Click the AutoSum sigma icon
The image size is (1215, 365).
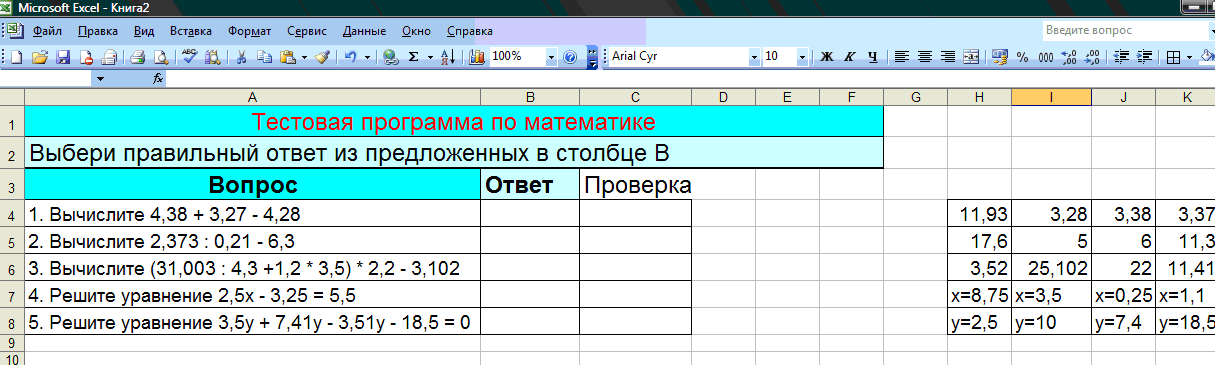click(x=414, y=57)
